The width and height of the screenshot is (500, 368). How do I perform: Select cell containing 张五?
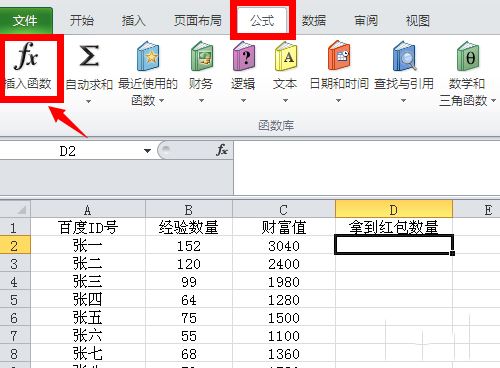point(88,317)
